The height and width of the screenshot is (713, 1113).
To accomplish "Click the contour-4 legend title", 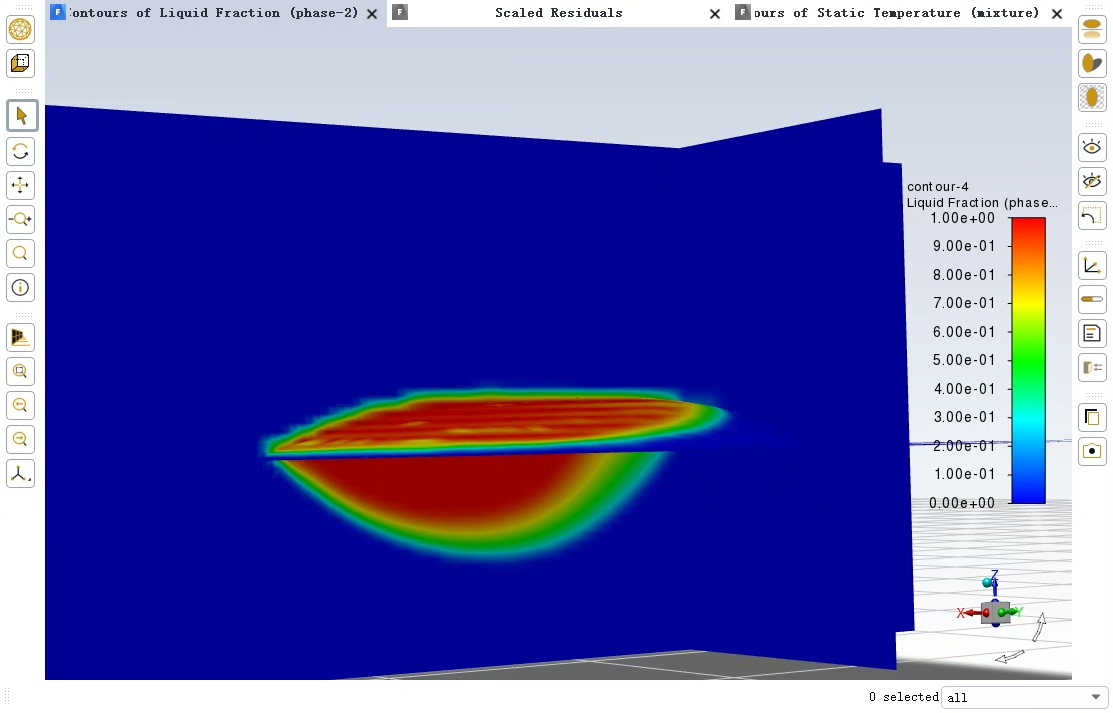I will 938,187.
